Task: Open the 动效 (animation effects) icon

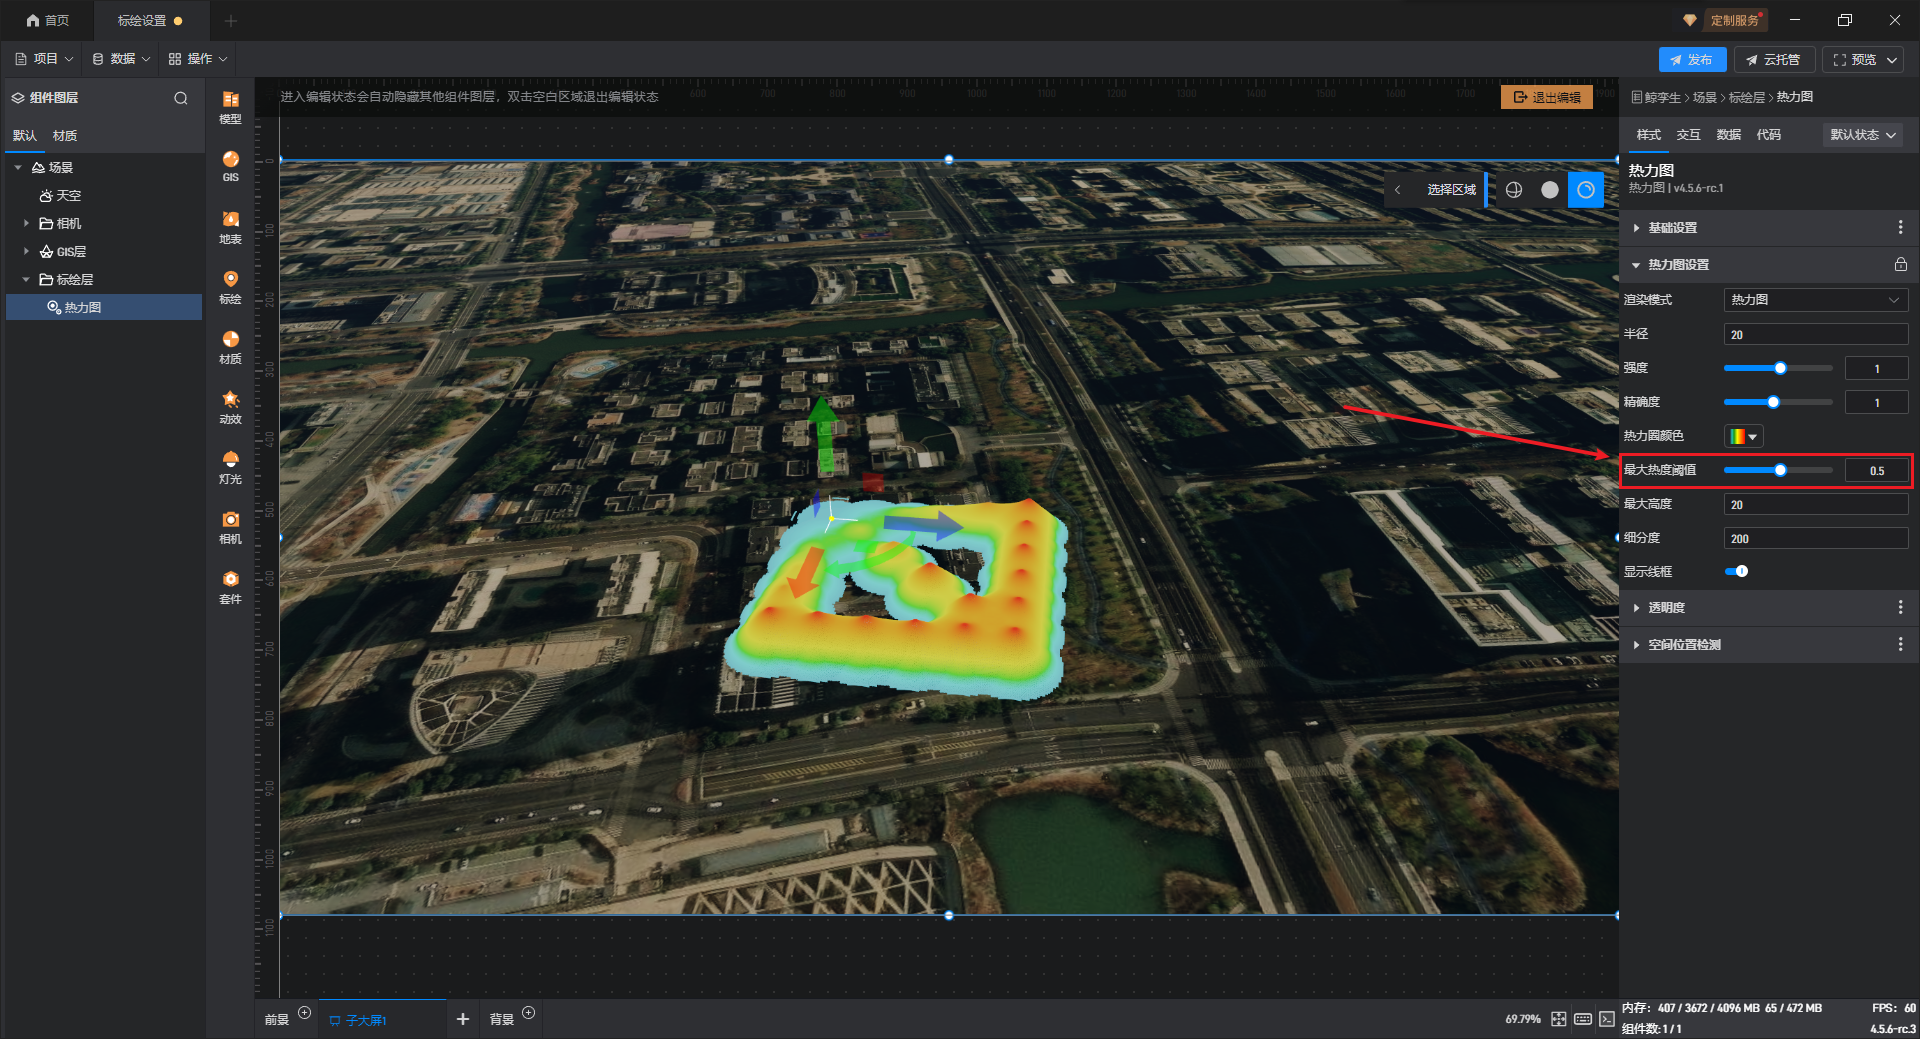Action: [230, 407]
